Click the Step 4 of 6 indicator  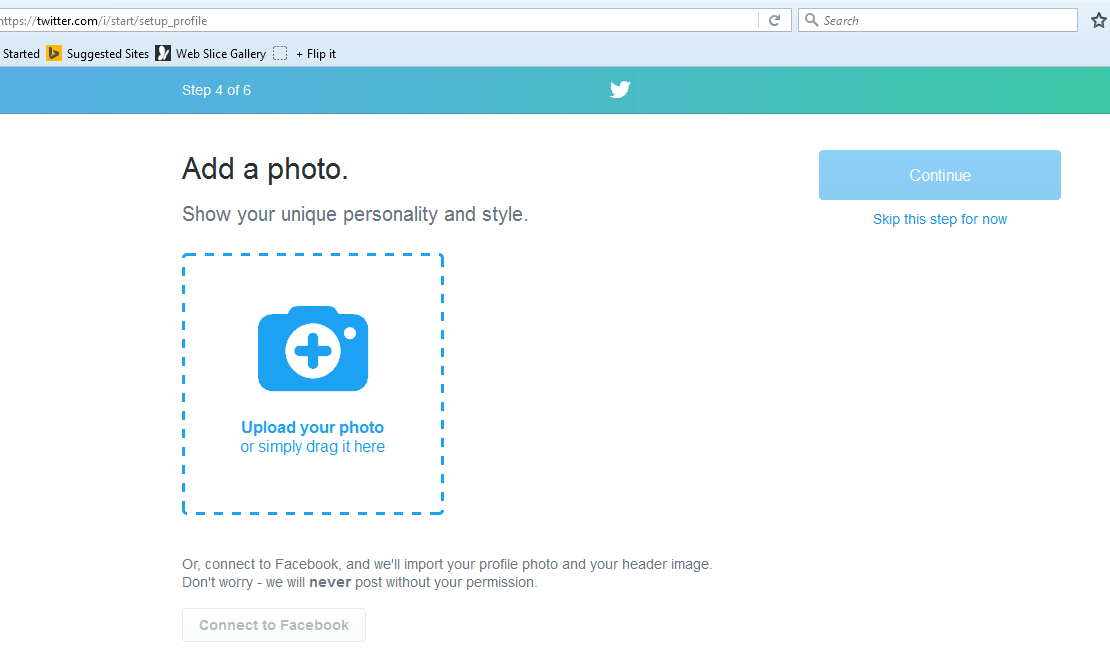point(217,90)
